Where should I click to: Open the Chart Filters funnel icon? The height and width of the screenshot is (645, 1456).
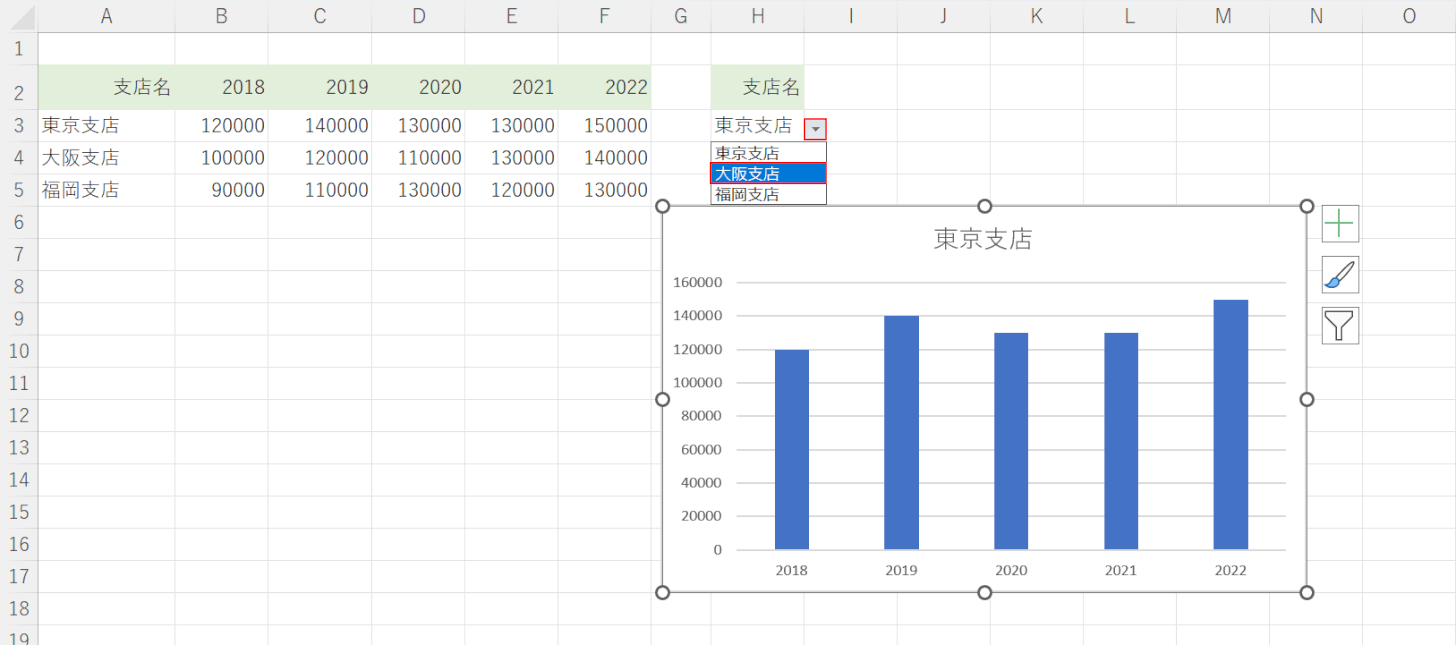(1340, 326)
